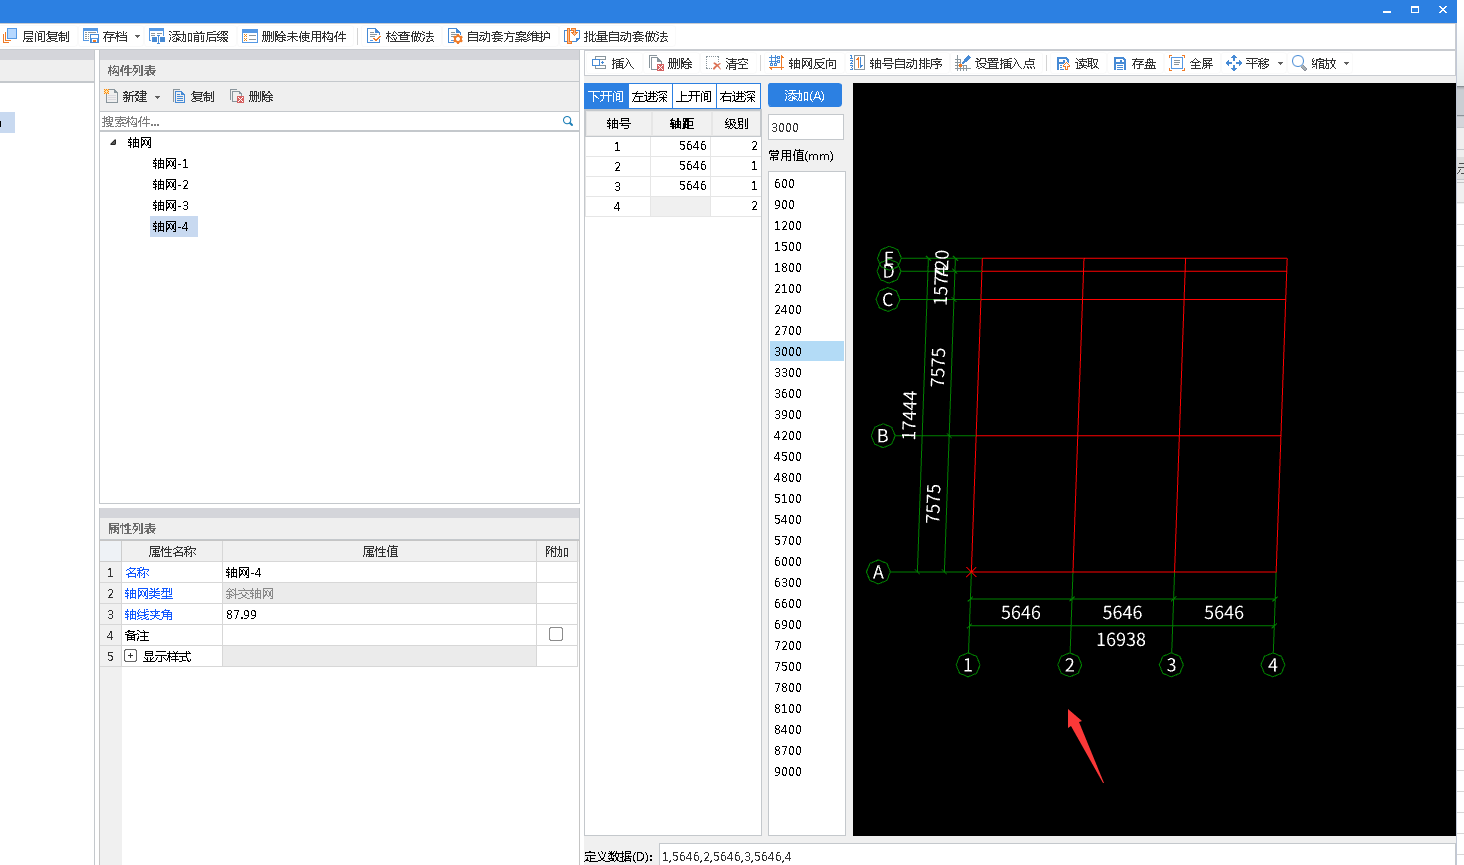1464x865 pixels.
Task: Click 轴线夹角 value 87.99
Action: pos(379,614)
